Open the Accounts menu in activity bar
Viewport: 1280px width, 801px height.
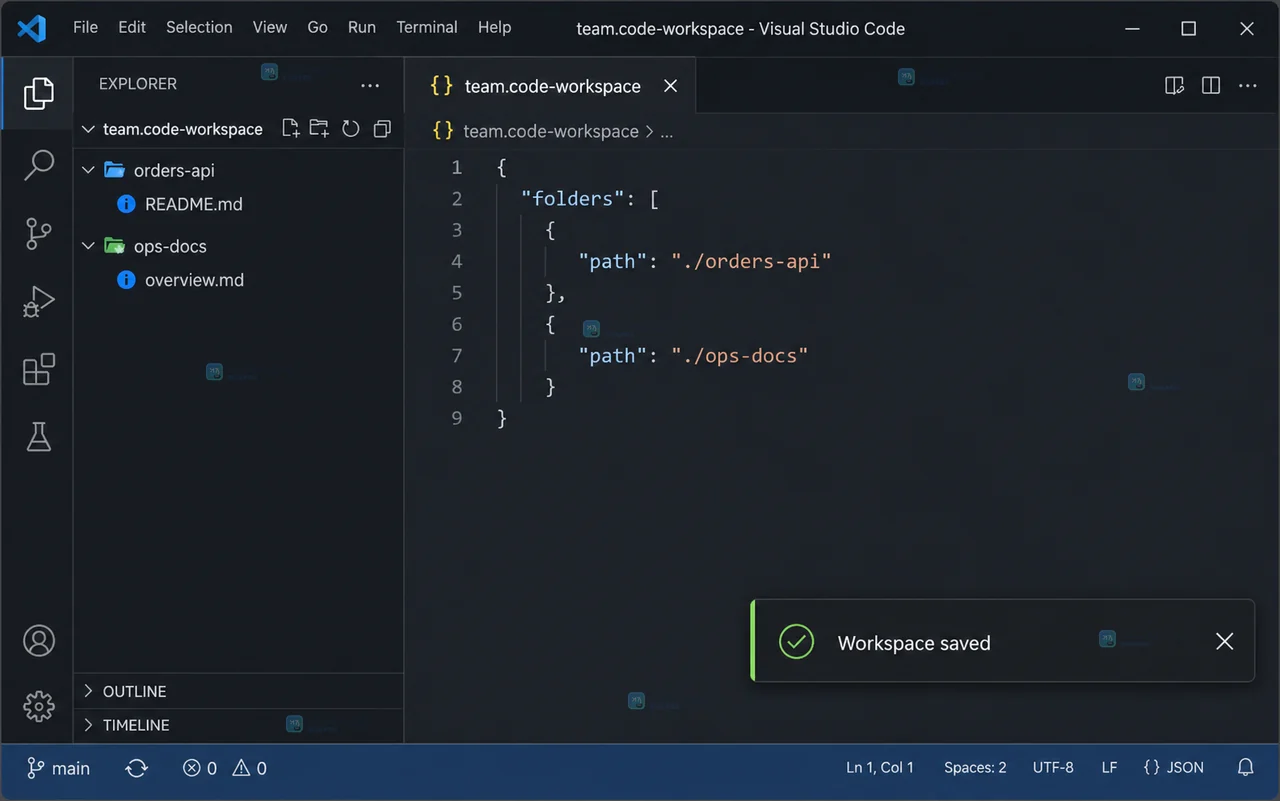coord(38,641)
